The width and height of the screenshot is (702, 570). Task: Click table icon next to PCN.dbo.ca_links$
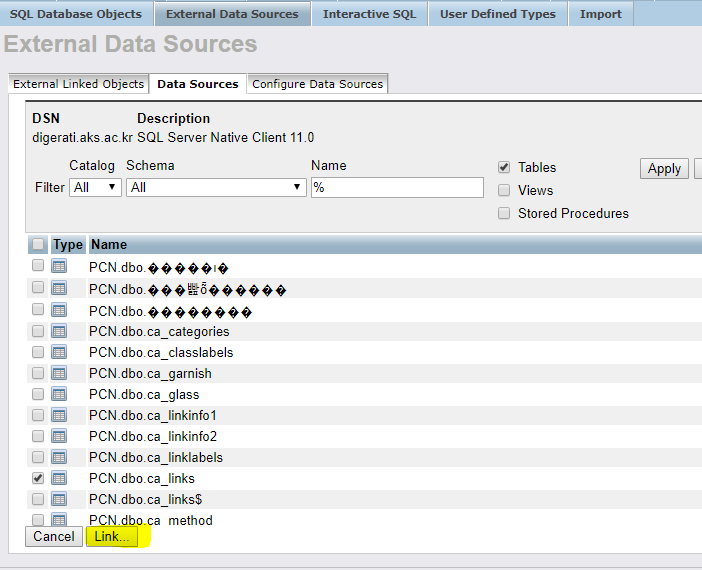point(59,499)
